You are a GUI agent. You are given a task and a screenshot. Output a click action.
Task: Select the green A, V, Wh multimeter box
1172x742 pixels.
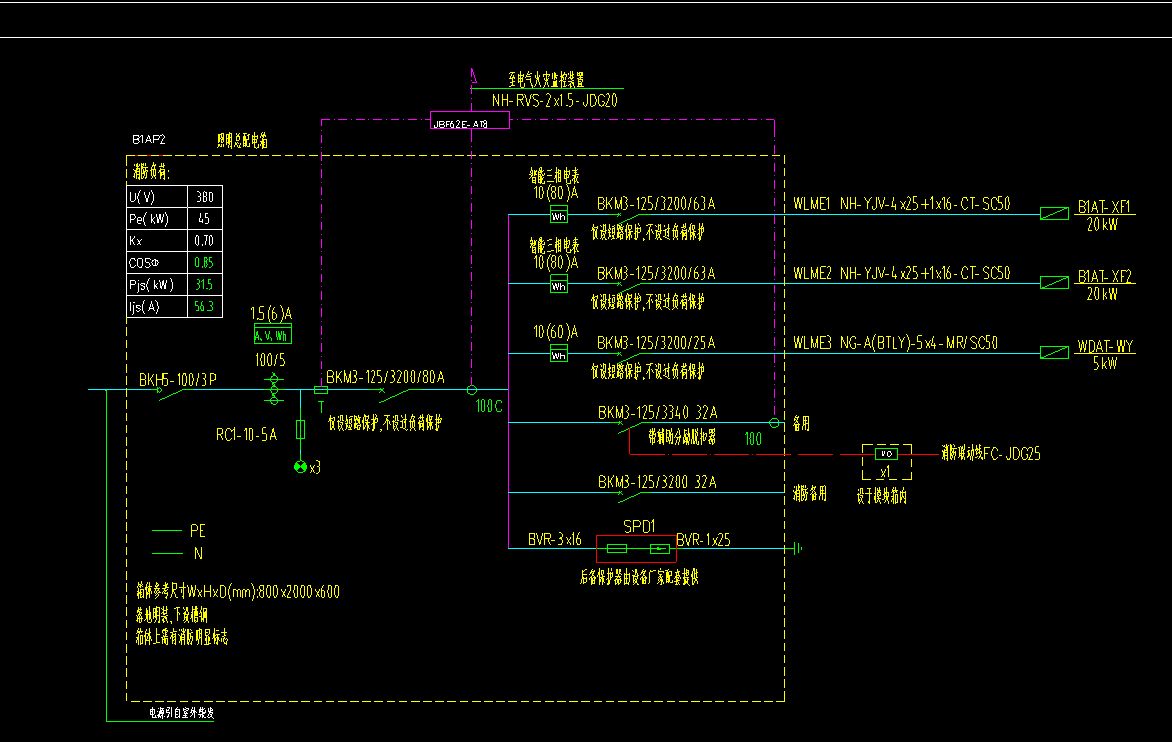273,335
